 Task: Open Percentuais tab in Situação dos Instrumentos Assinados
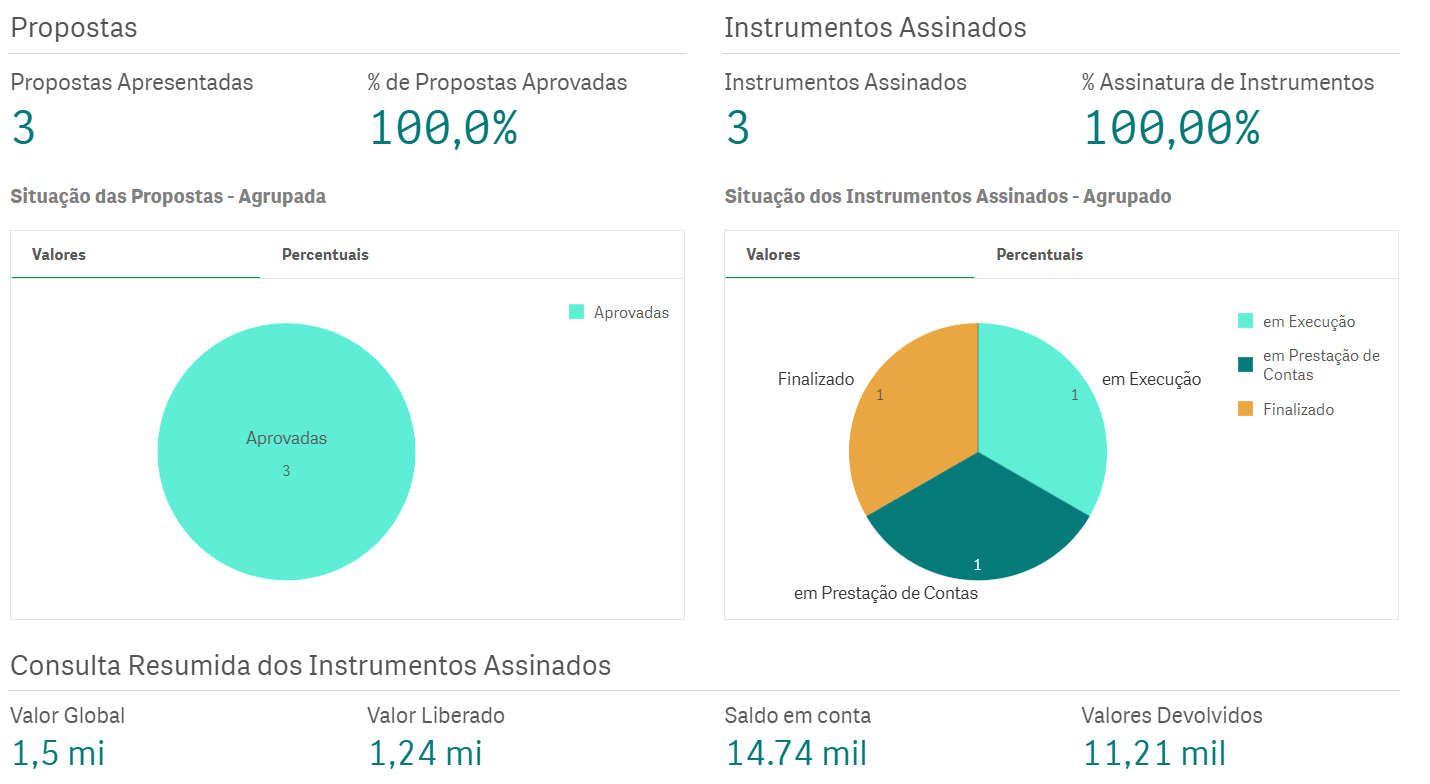pyautogui.click(x=1039, y=255)
